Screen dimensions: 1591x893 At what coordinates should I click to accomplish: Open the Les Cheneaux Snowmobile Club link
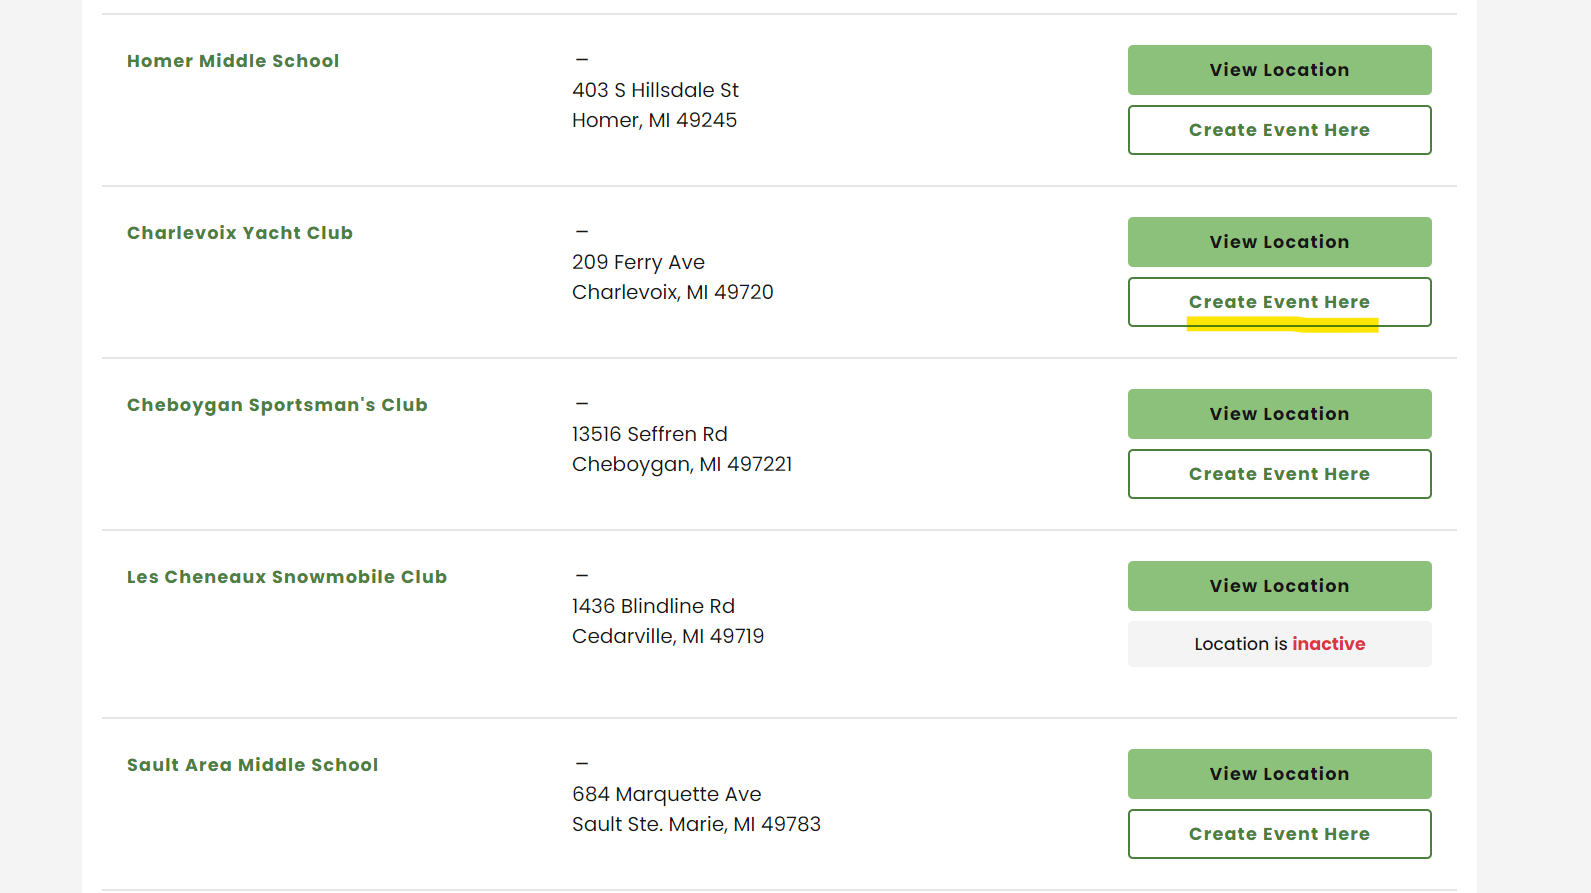[287, 577]
